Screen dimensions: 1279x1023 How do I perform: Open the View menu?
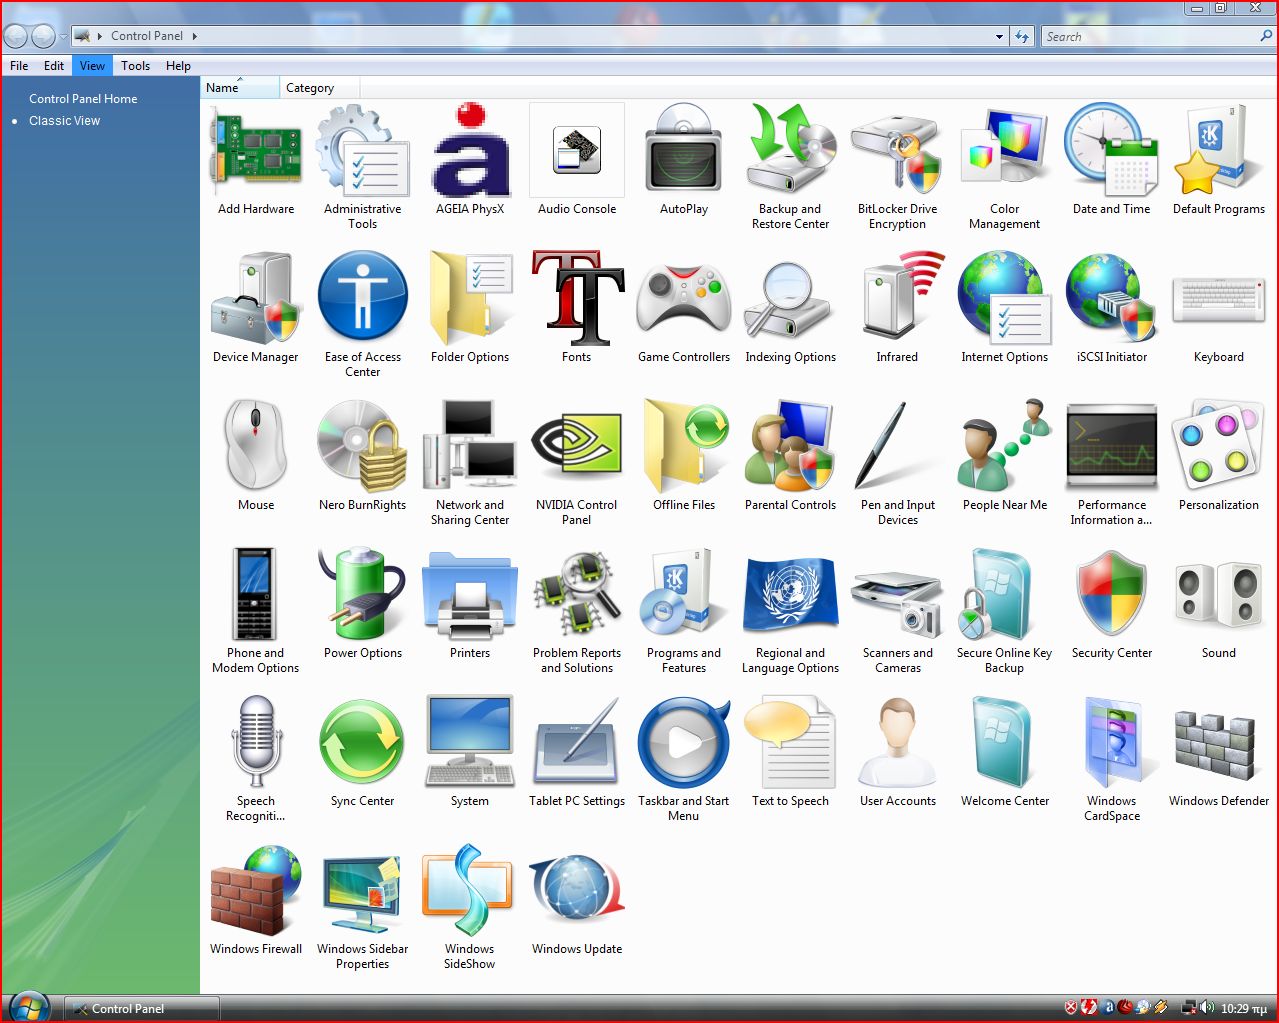tap(92, 66)
